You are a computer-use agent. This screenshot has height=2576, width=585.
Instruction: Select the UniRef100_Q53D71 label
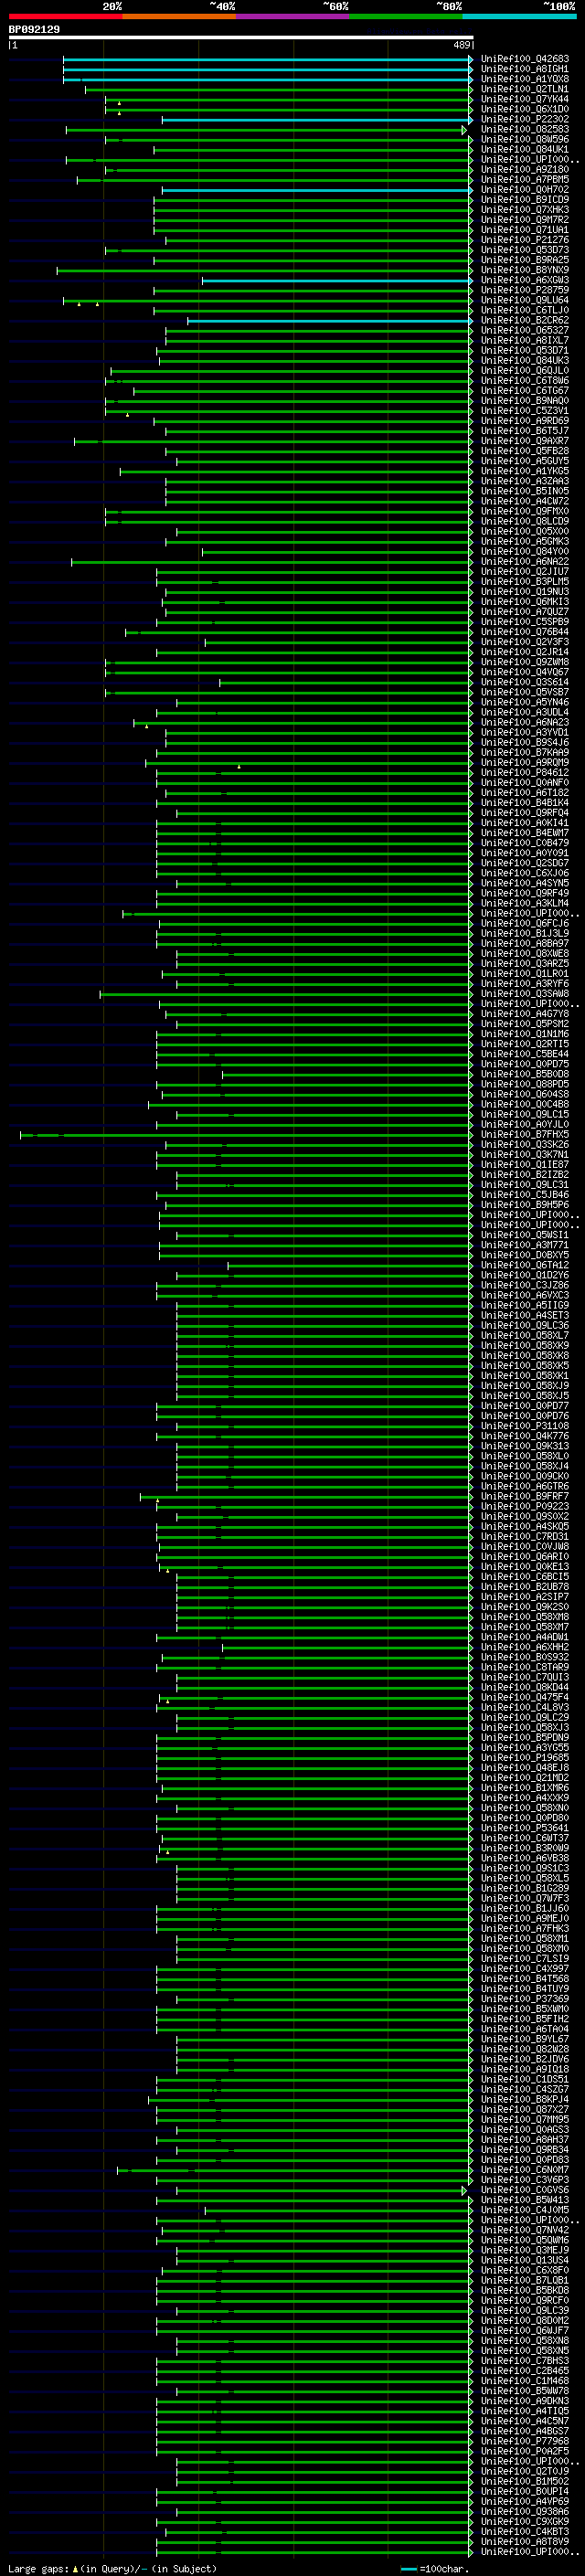click(x=524, y=350)
